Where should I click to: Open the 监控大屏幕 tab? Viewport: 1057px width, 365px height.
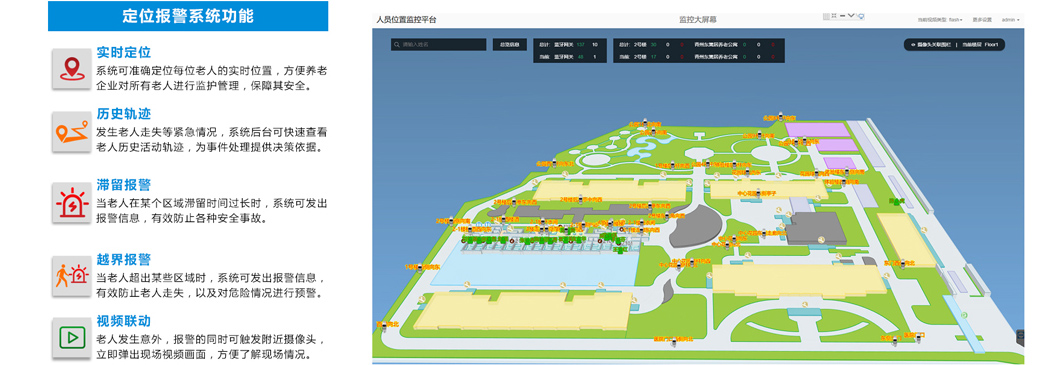[x=698, y=20]
